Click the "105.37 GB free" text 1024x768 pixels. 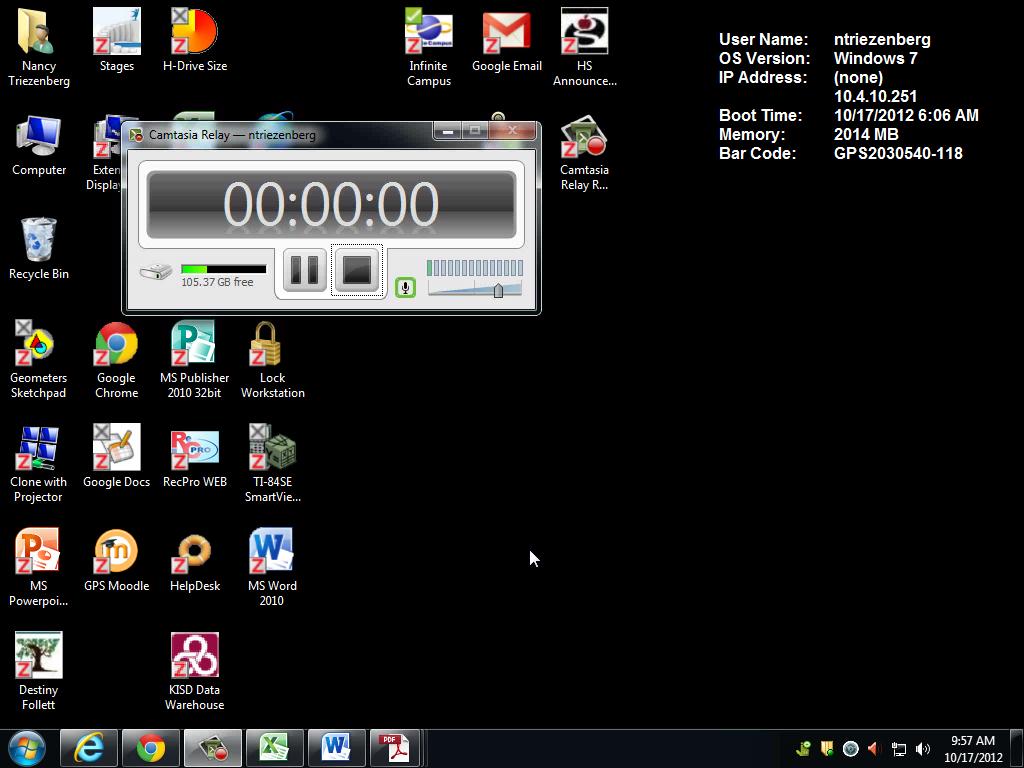(x=217, y=282)
